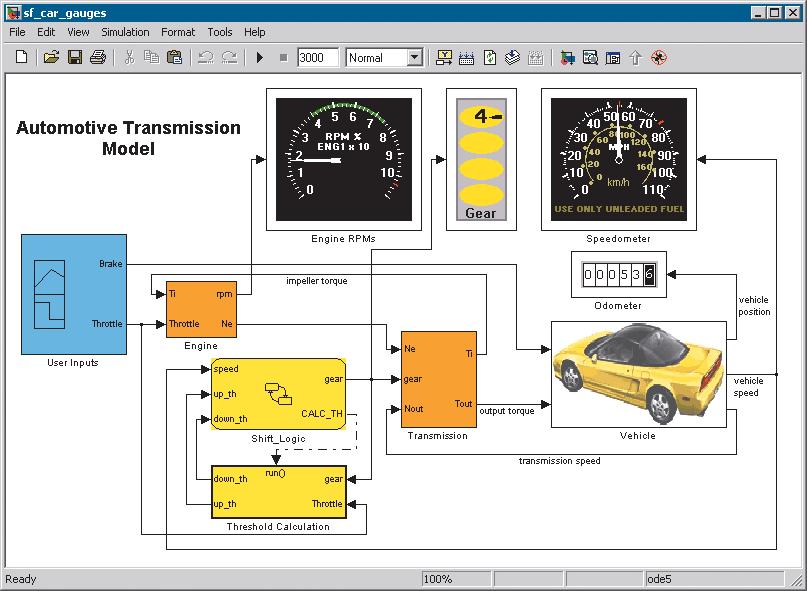Go to parent system with the up arrow
The image size is (807, 591).
(x=636, y=58)
